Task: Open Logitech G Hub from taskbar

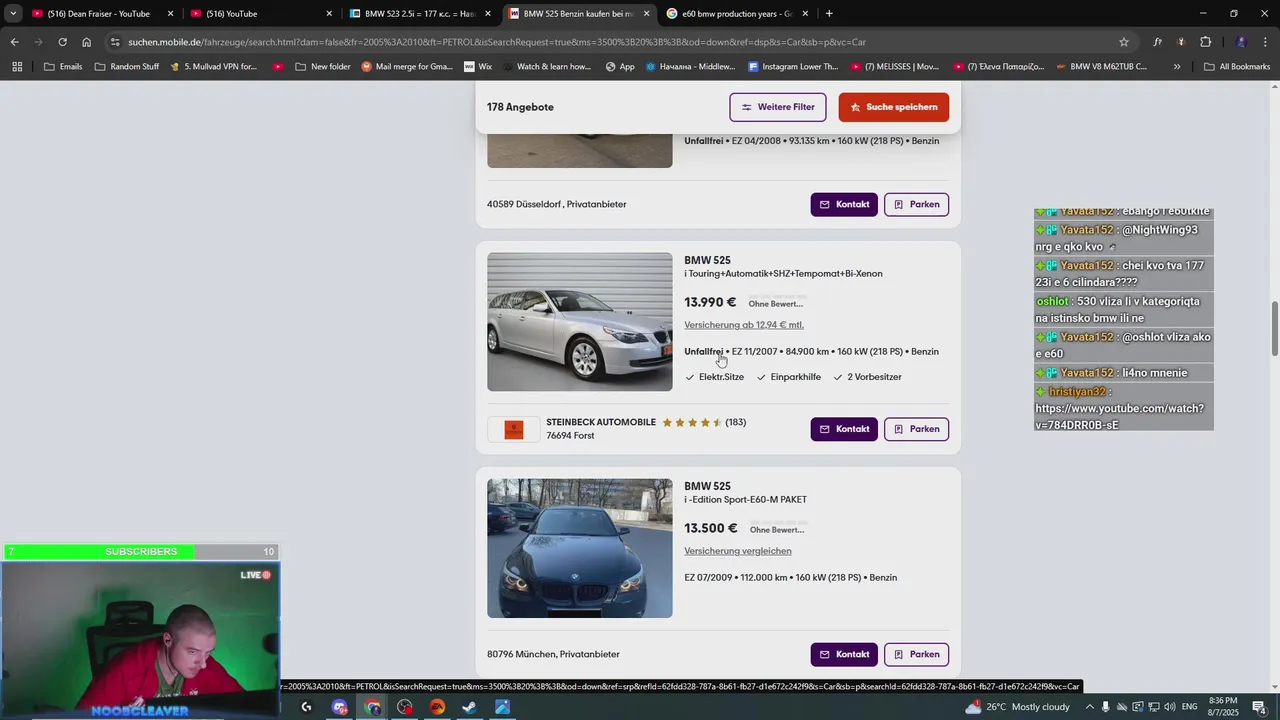Action: [x=306, y=707]
